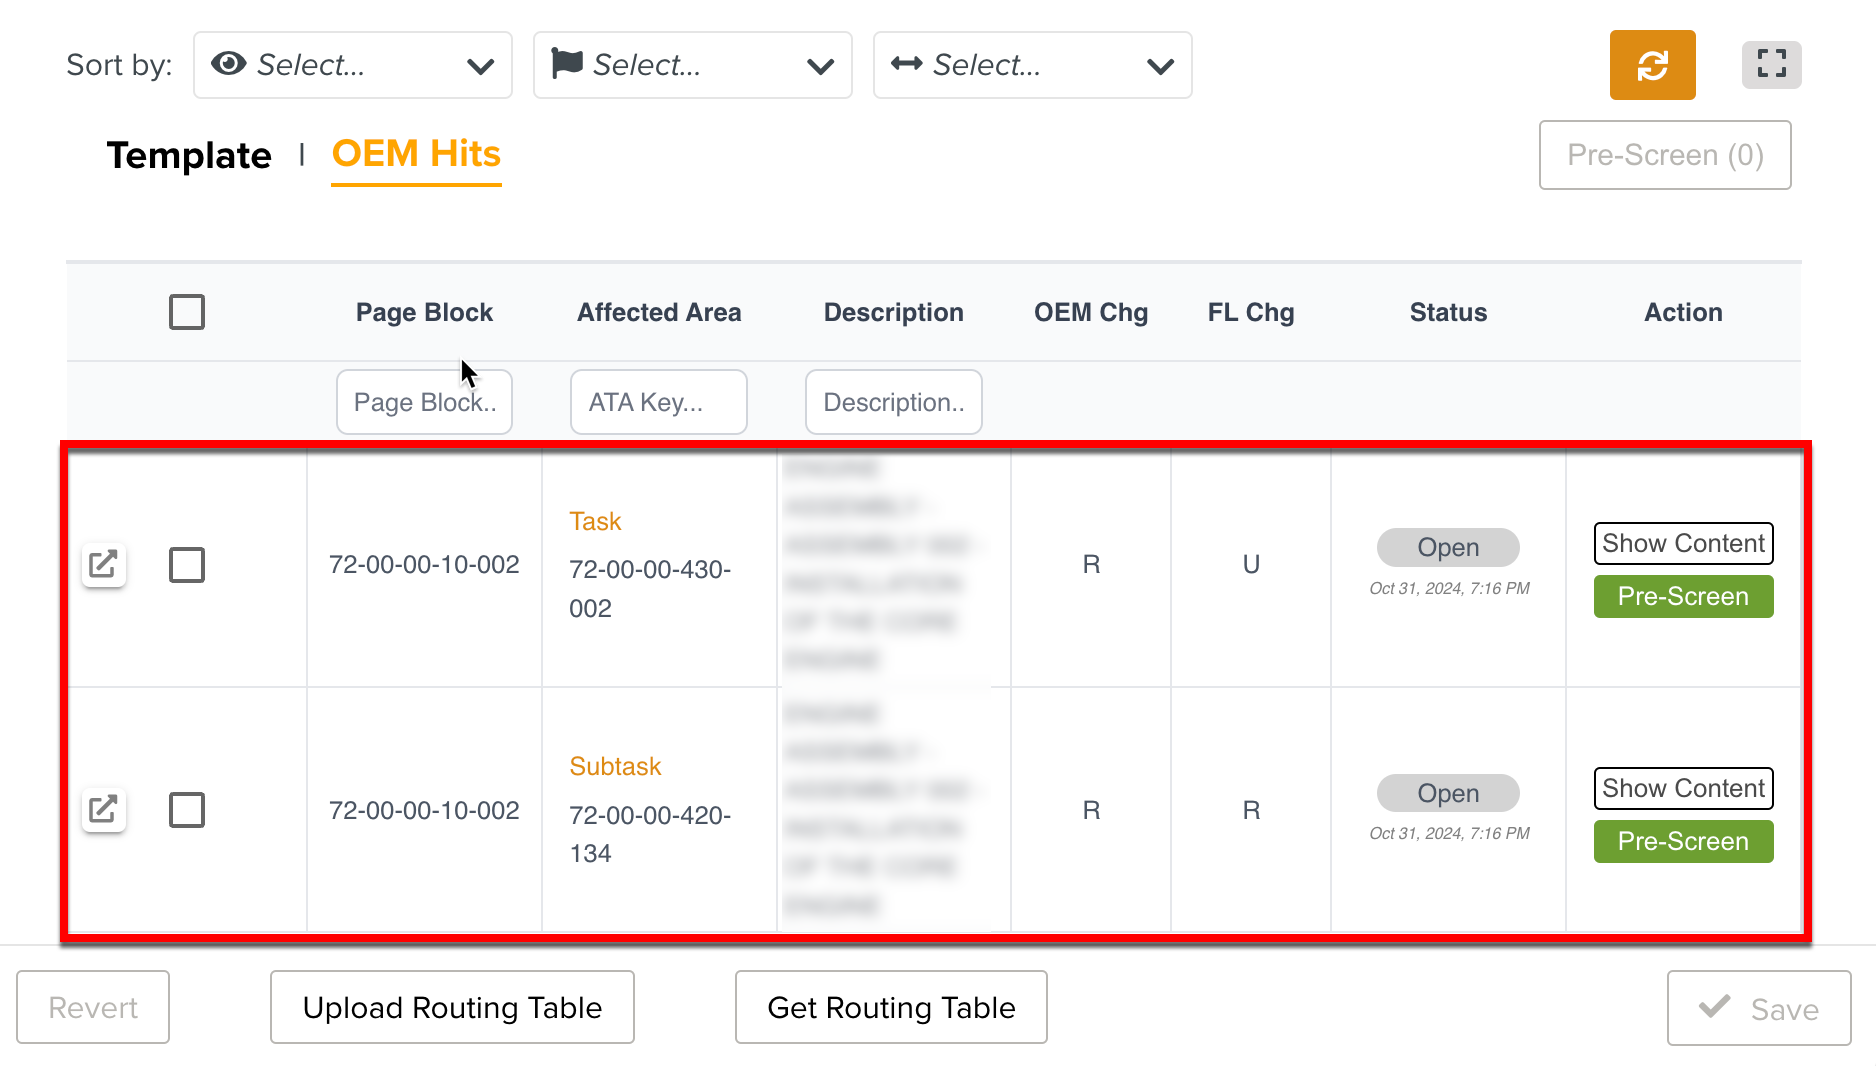This screenshot has width=1876, height=1066.
Task: Click the Pre-Screen (0) button at top
Action: (x=1665, y=155)
